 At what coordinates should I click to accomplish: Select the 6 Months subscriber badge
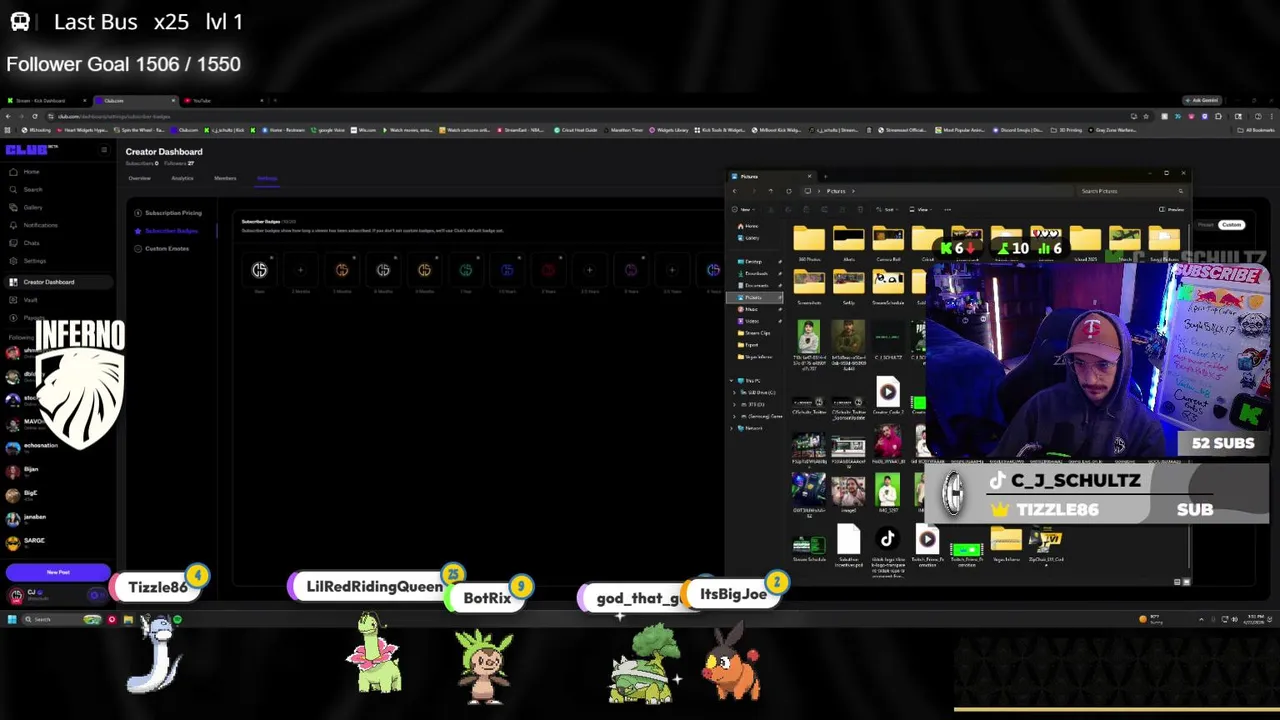[x=383, y=270]
